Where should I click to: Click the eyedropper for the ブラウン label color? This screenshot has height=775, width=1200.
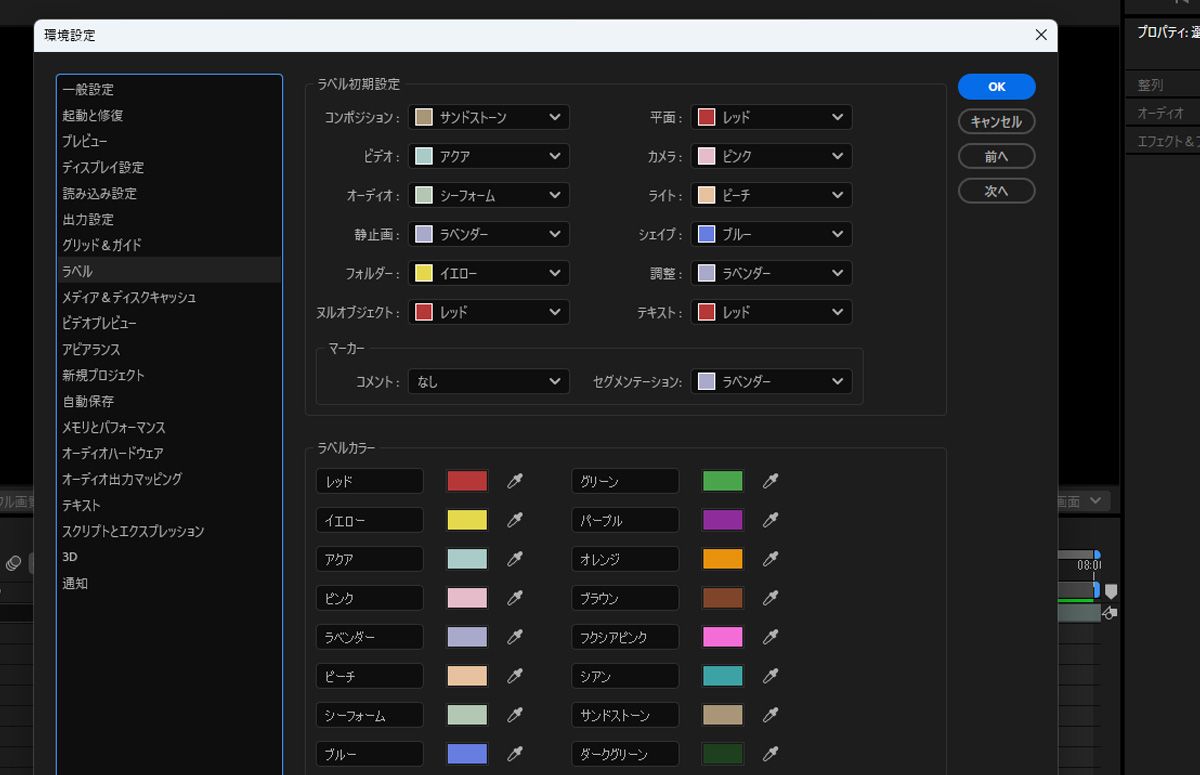pos(771,598)
